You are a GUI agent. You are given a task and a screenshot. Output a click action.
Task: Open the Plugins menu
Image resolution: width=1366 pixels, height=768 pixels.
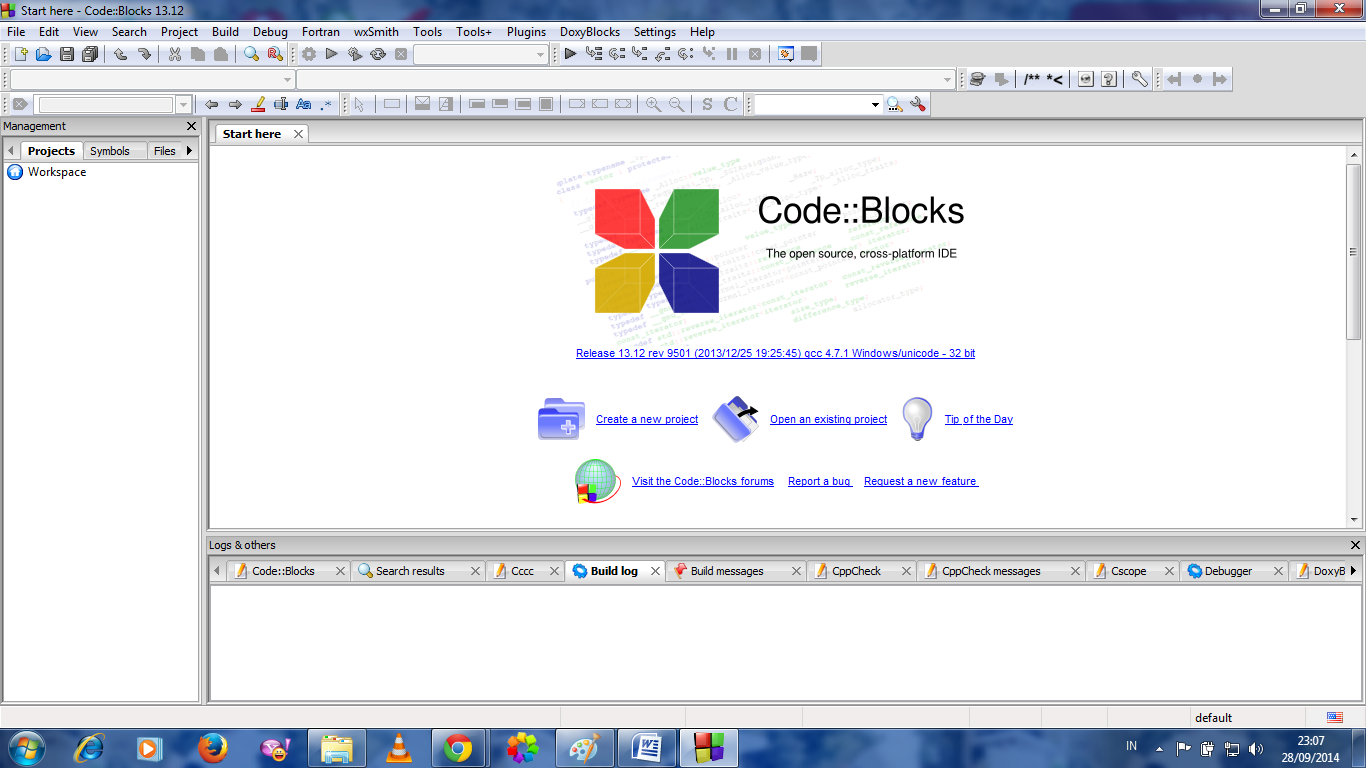[526, 32]
